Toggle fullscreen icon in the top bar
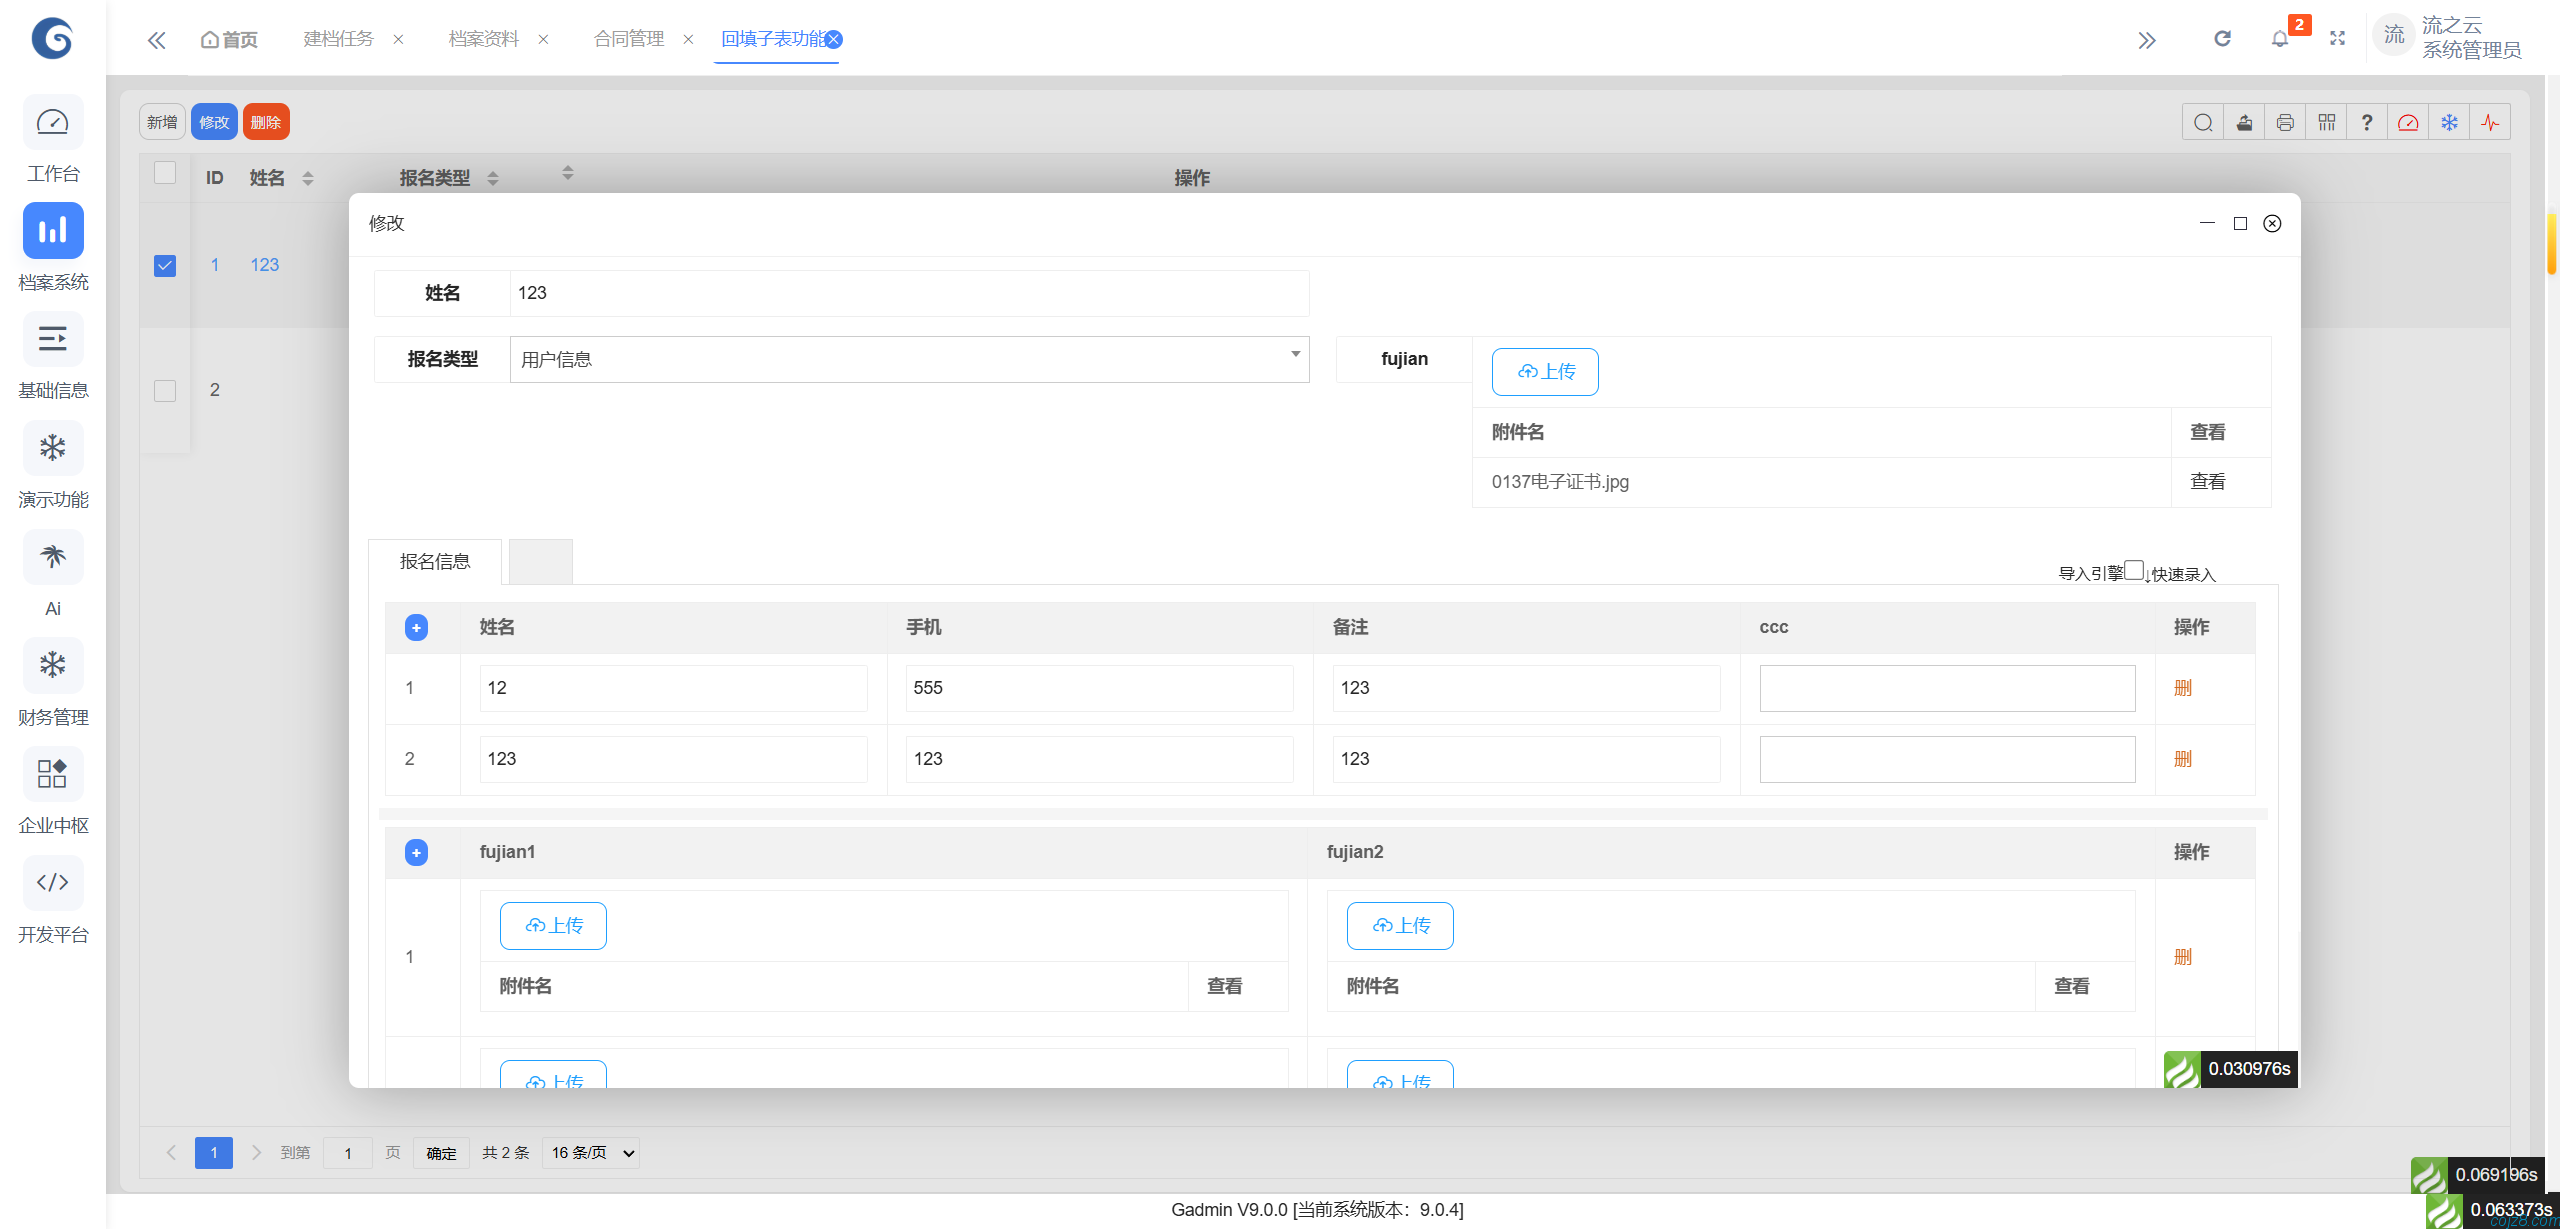The image size is (2560, 1229). pos(2337,39)
